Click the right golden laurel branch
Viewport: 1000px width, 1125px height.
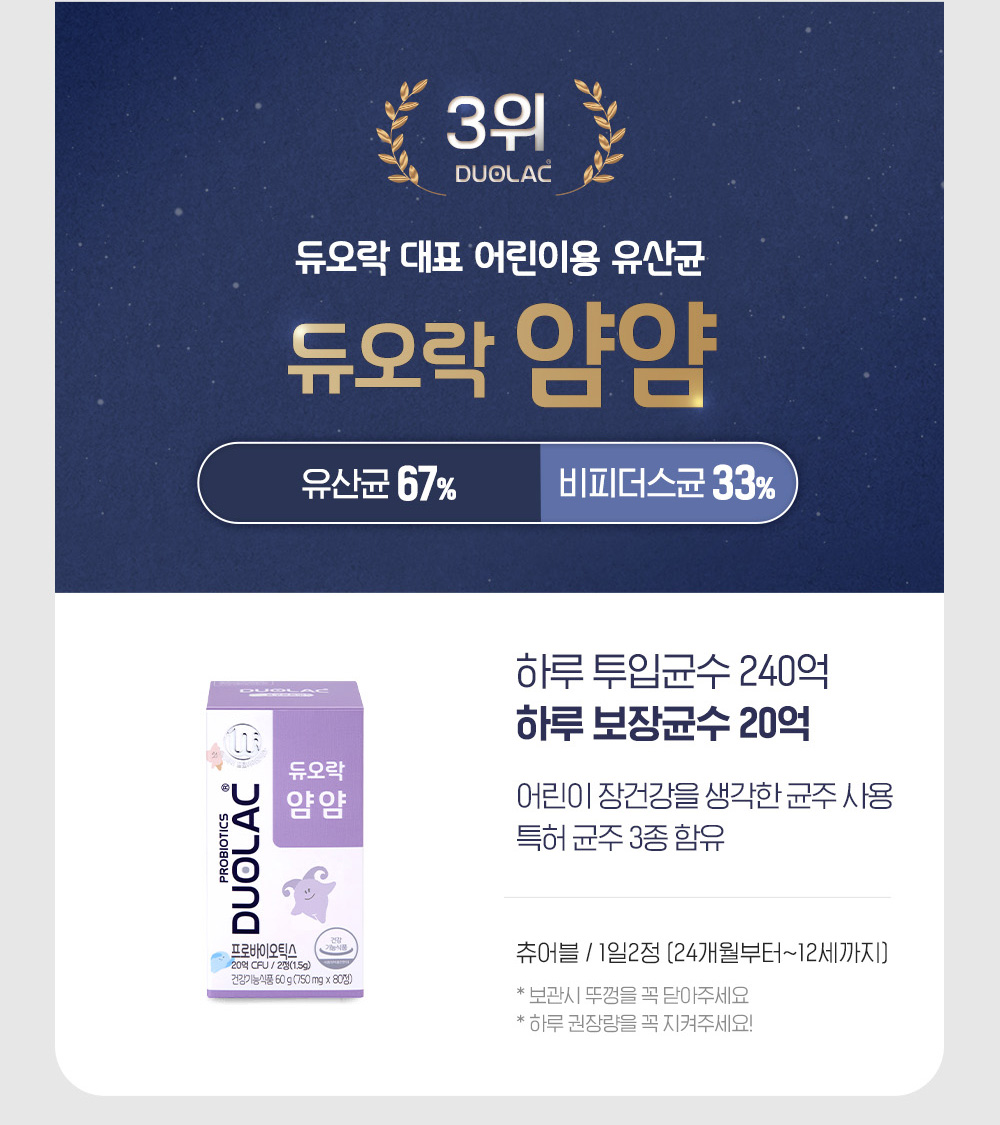594,136
